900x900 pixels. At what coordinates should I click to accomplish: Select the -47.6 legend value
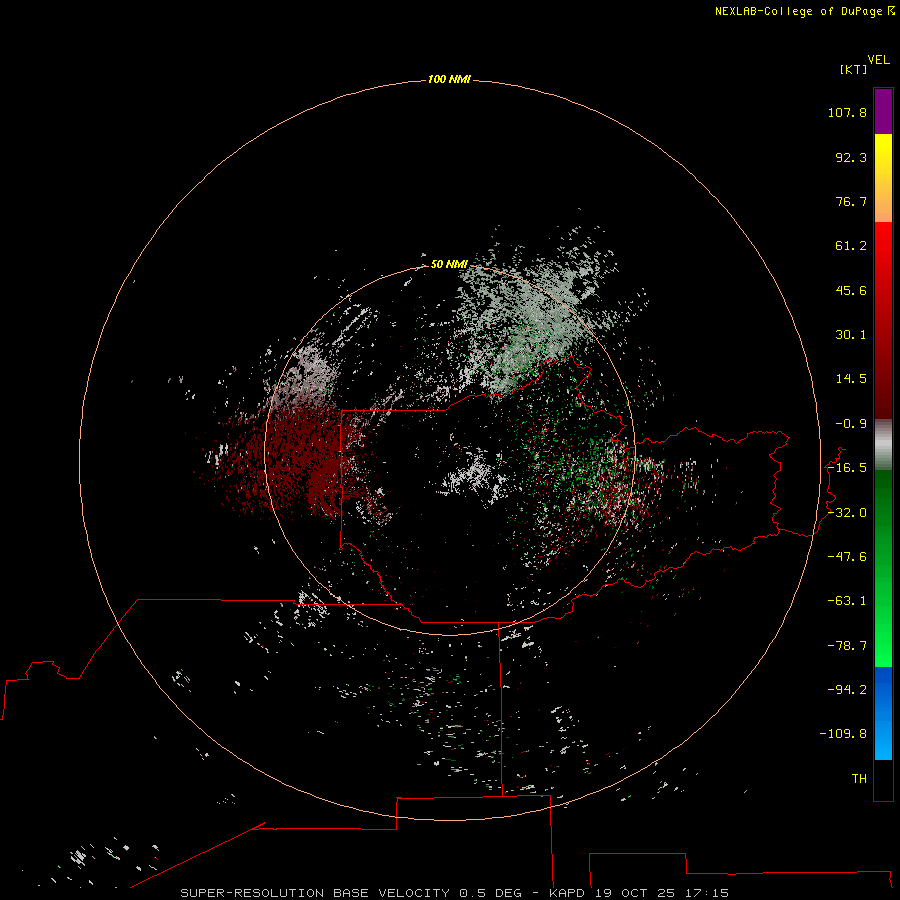click(x=847, y=557)
